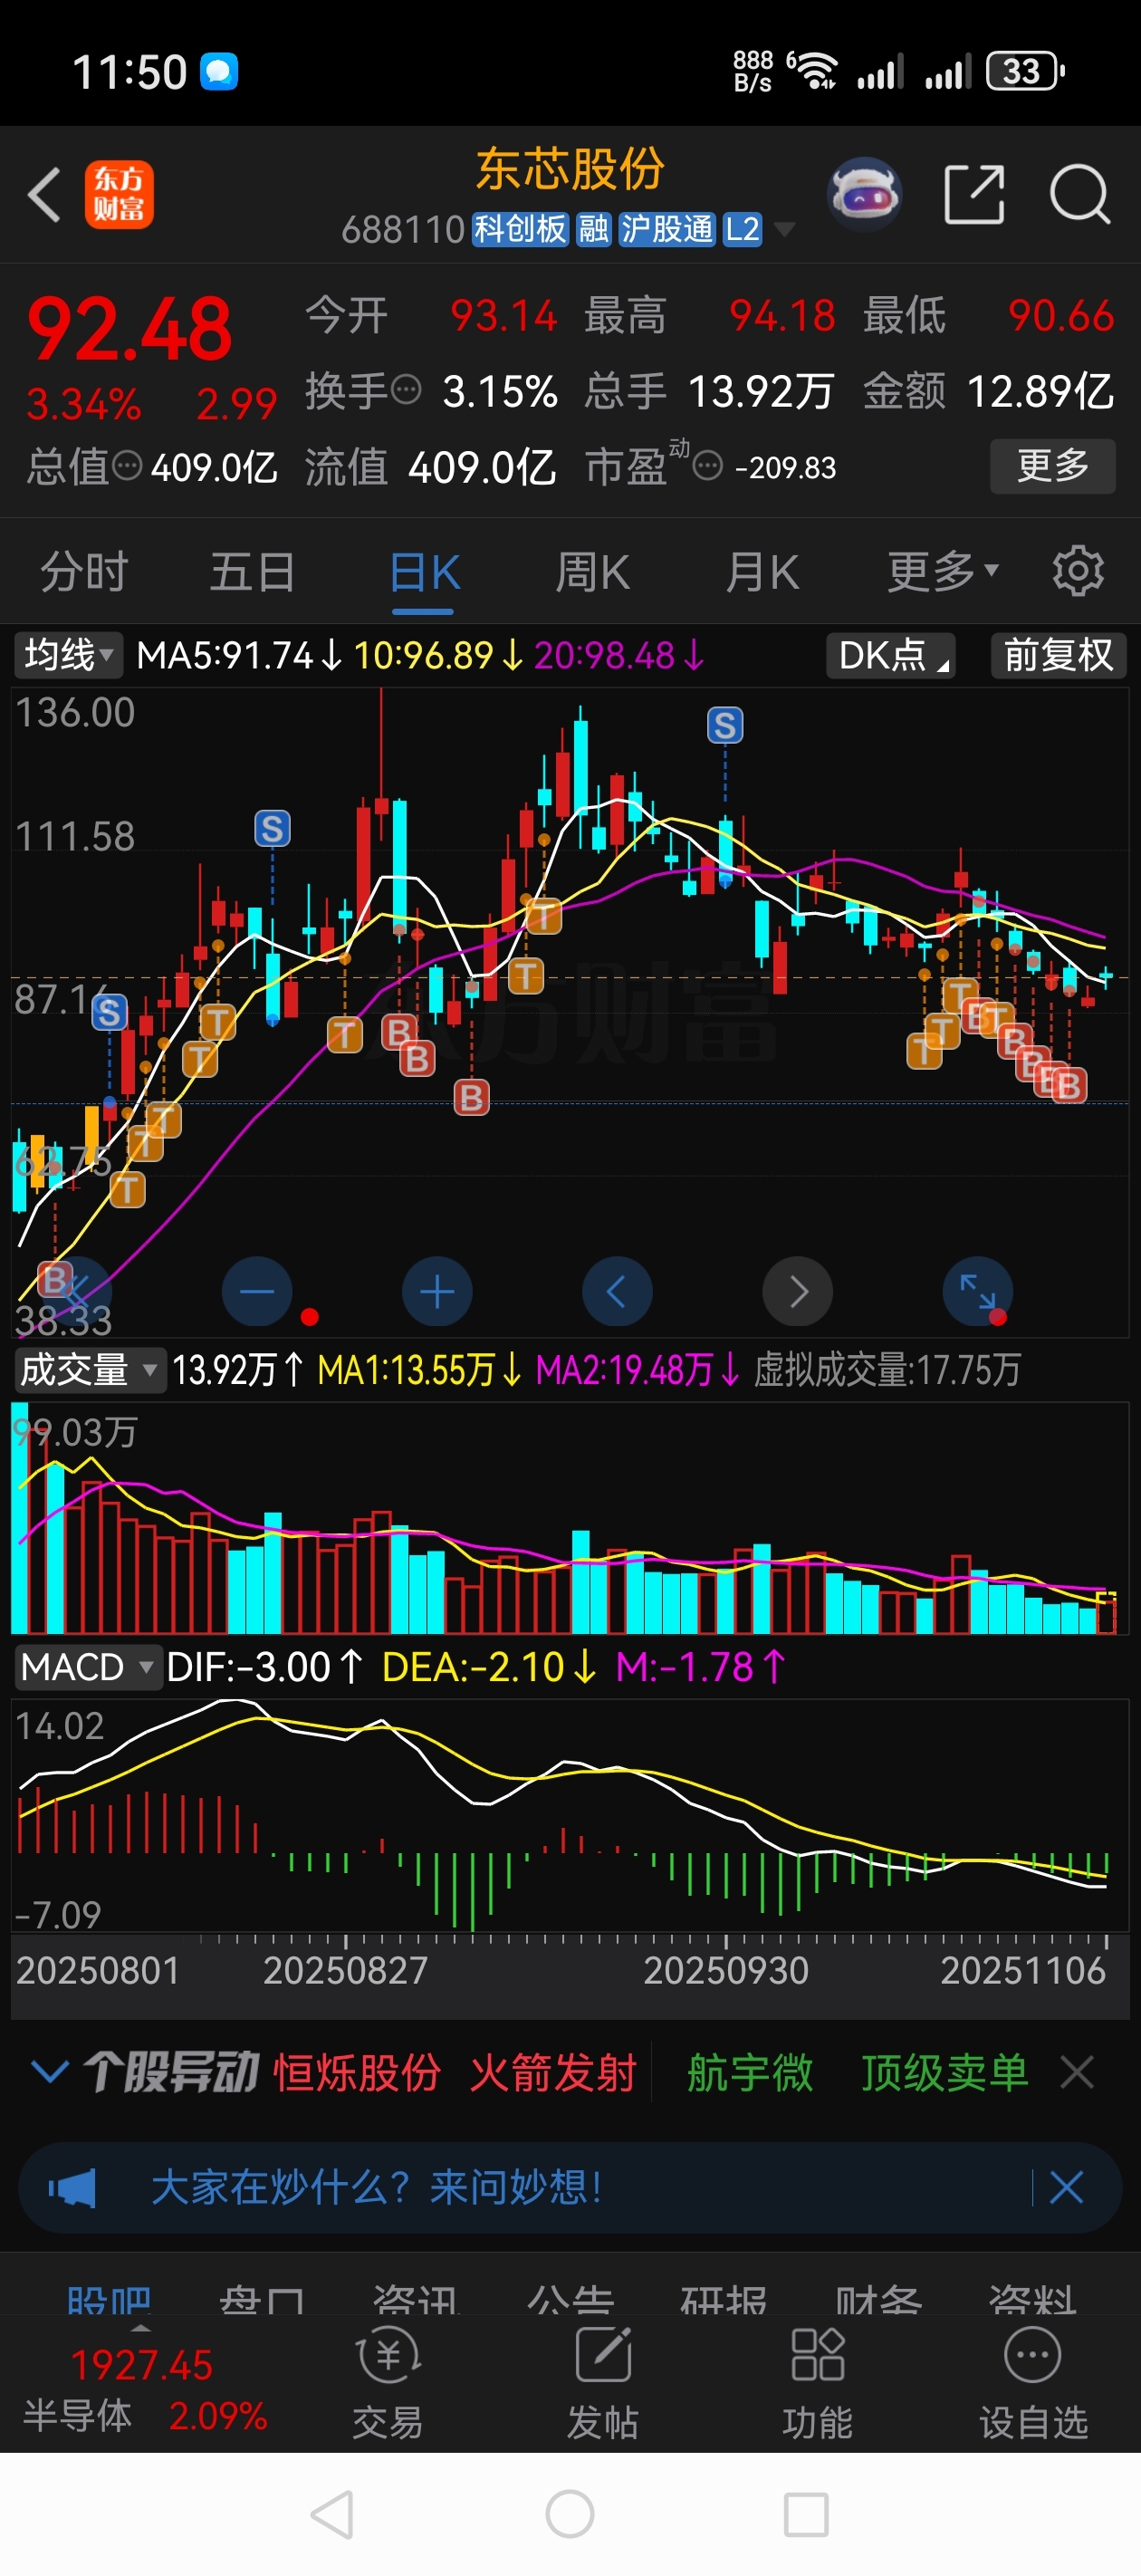1141x2576 pixels.
Task: Tap the 融 margin tag
Action: point(593,229)
